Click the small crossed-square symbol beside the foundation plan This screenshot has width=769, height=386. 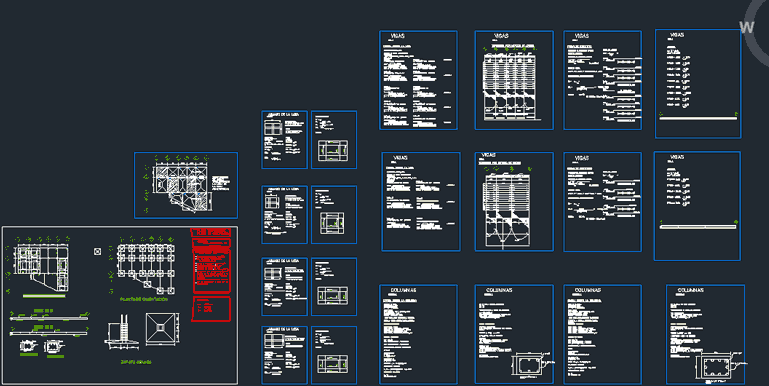click(x=97, y=252)
